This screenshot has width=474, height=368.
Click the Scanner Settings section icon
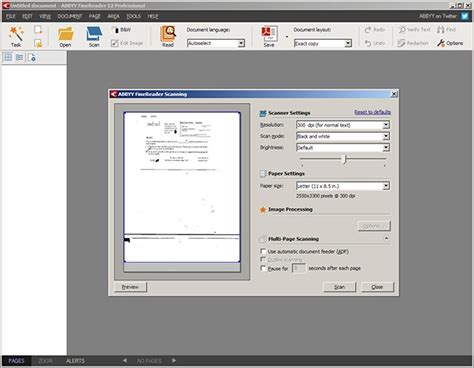tap(263, 113)
